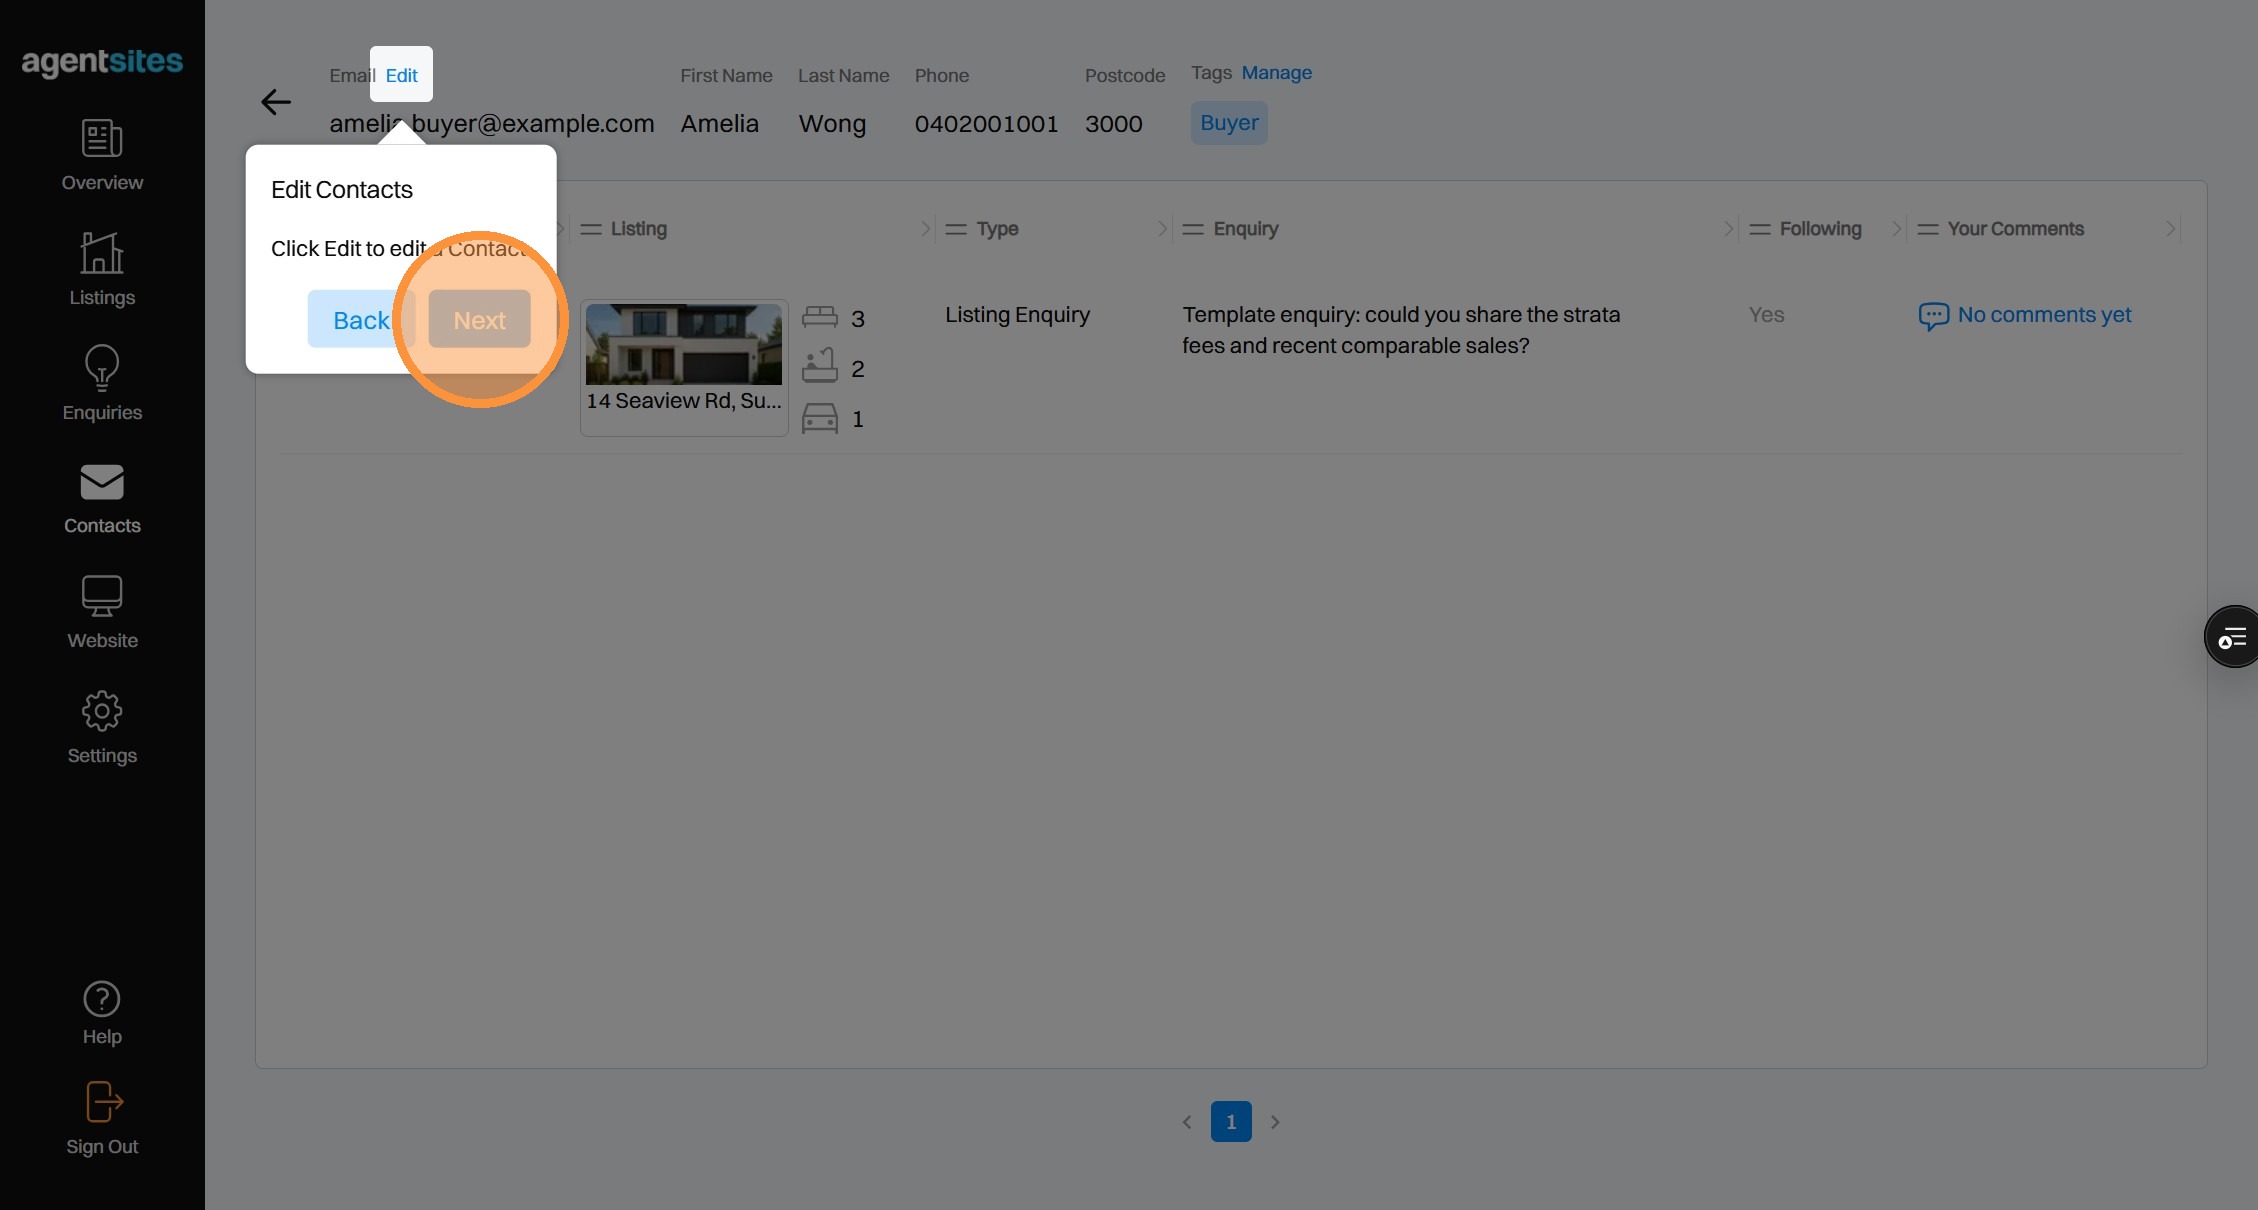Click the Edit link beside Email
This screenshot has width=2258, height=1210.
[x=401, y=75]
